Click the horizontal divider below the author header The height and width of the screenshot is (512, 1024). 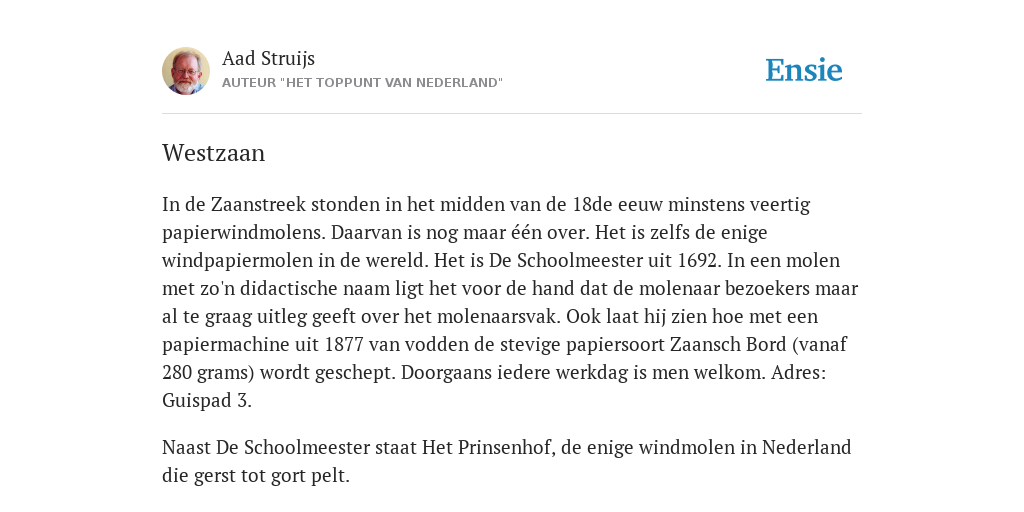[x=512, y=114]
